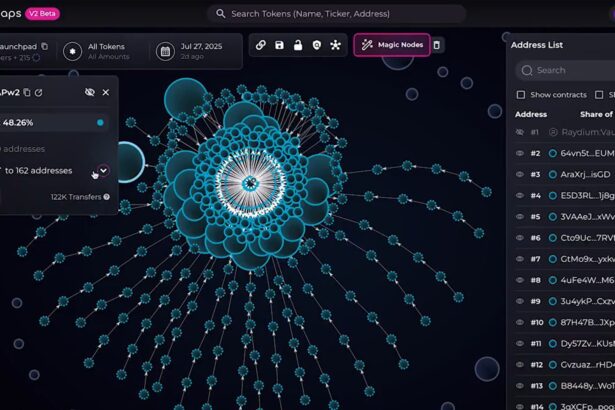Click the copy link icon in toolbar
This screenshot has height=410, width=615.
261,45
